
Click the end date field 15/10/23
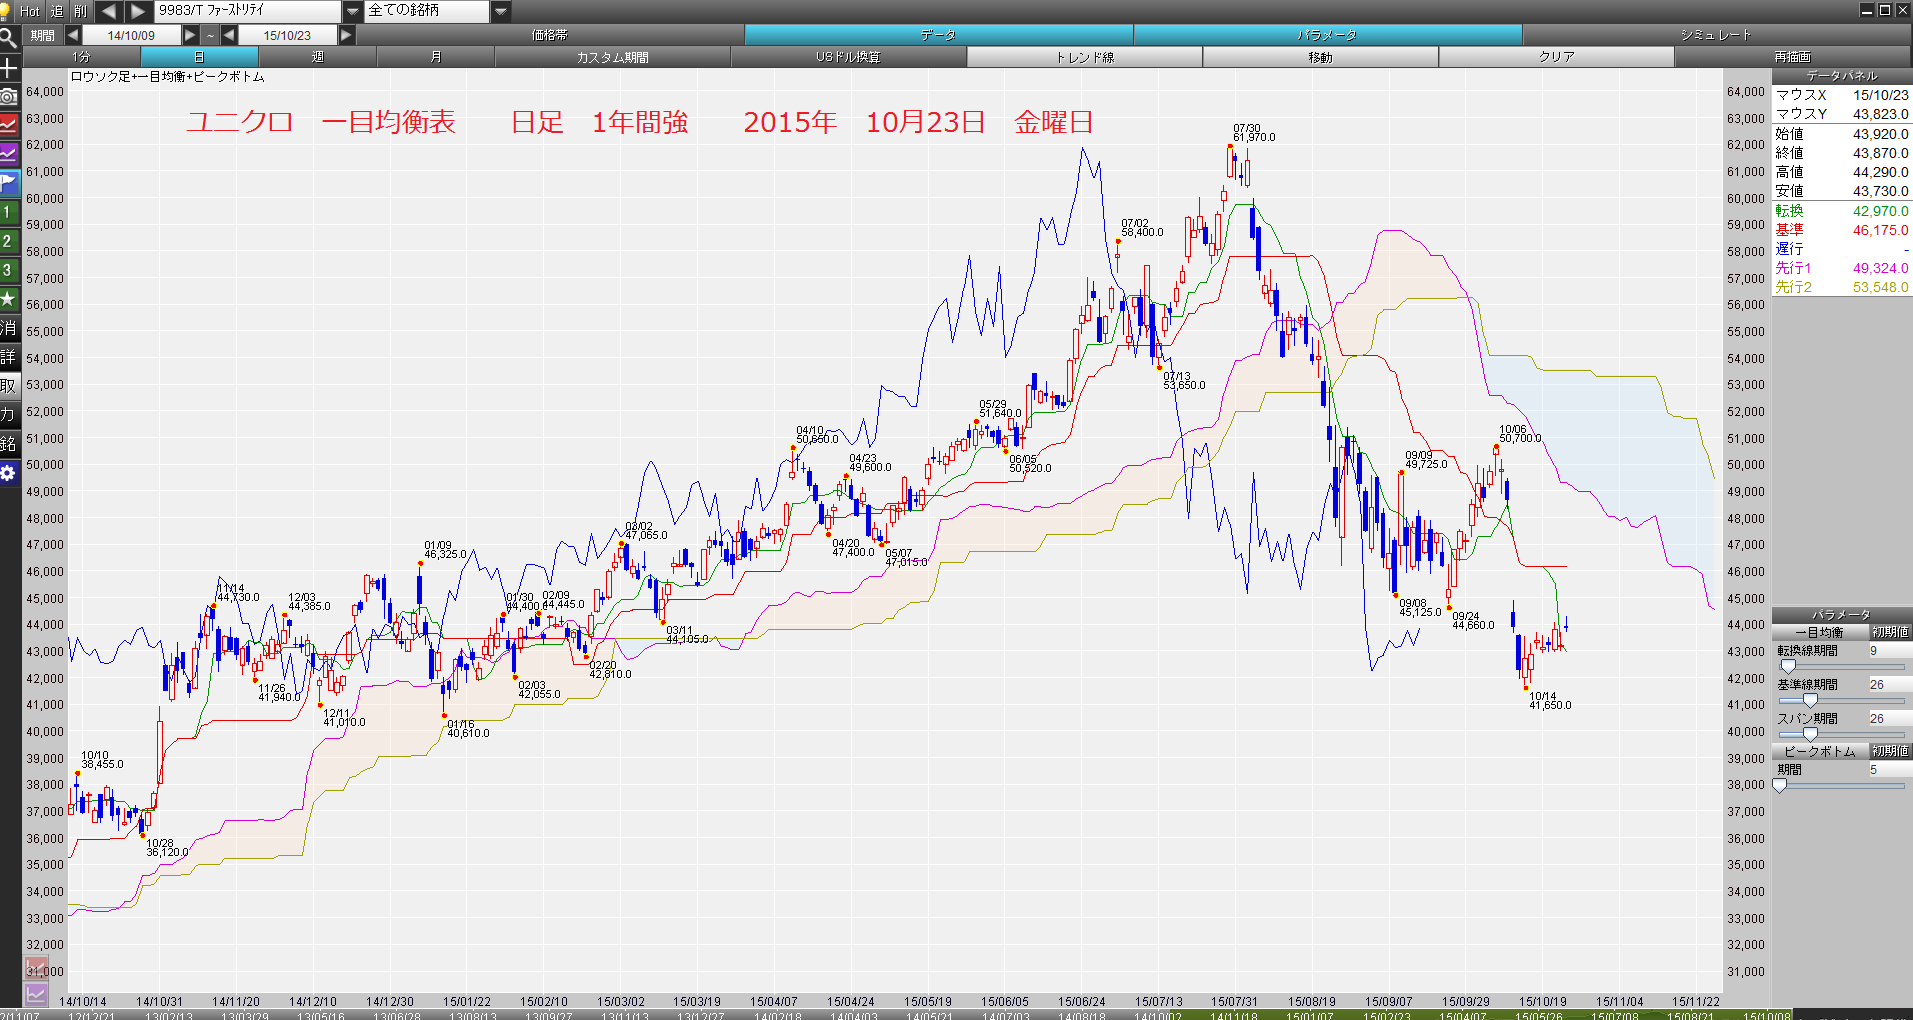[x=288, y=35]
